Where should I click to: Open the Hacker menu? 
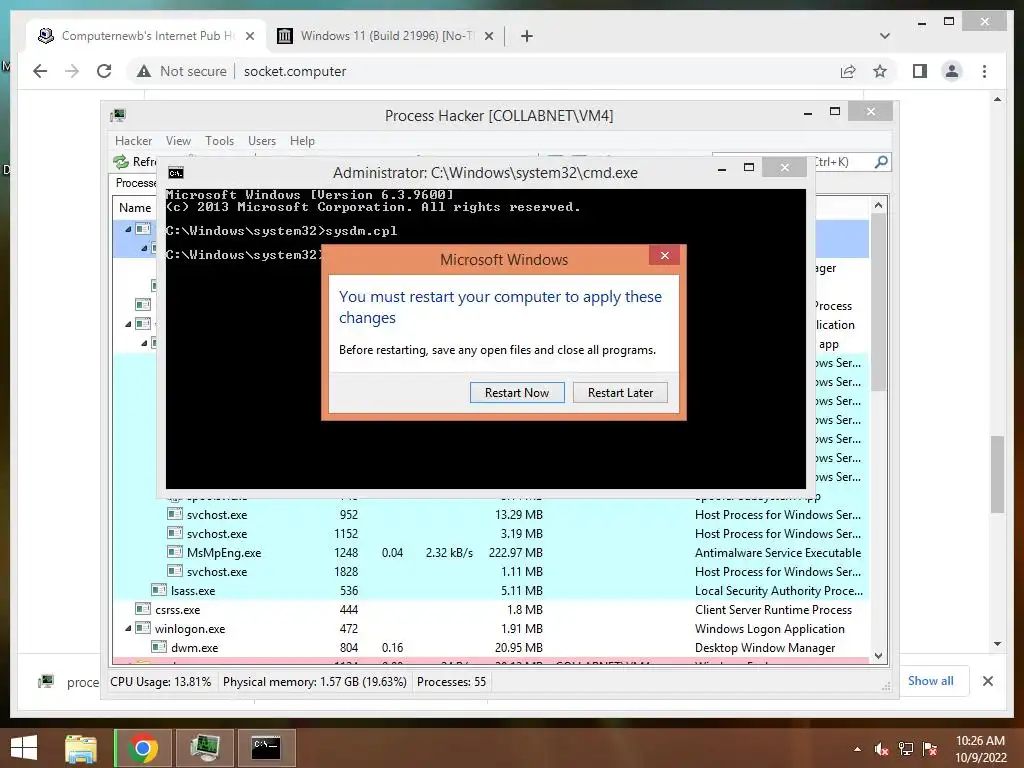click(x=133, y=140)
